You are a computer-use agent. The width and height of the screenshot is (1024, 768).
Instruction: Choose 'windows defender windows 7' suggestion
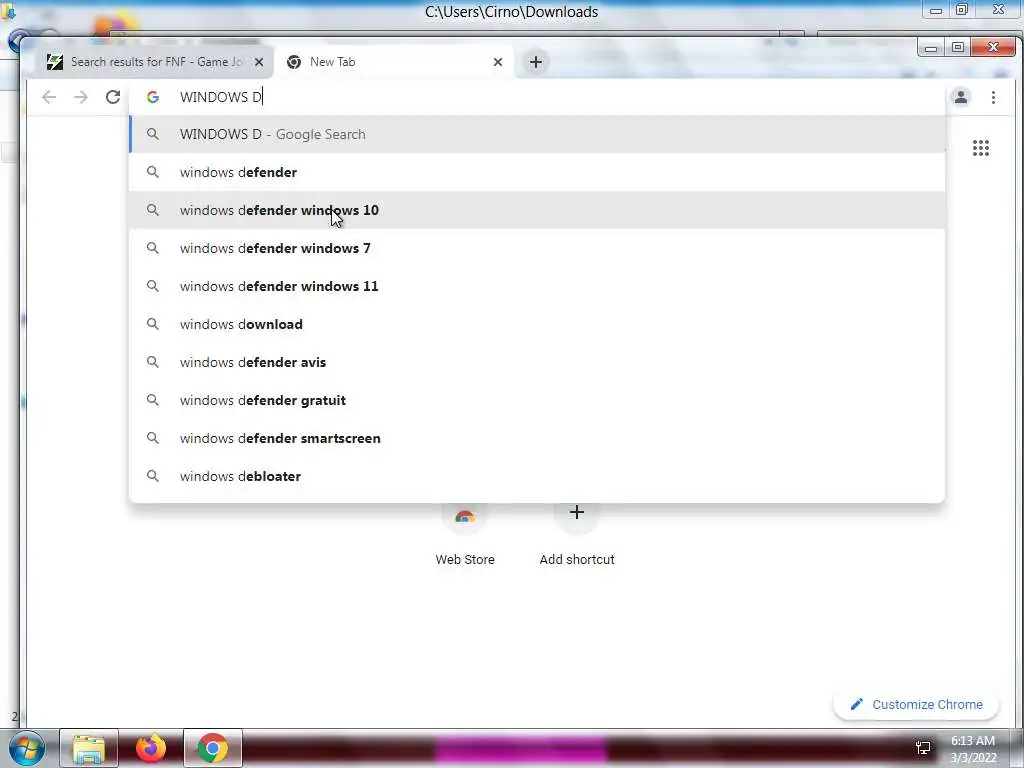click(x=537, y=248)
